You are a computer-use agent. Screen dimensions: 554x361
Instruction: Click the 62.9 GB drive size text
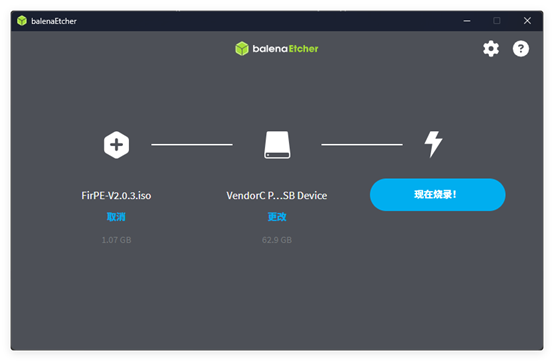[x=277, y=240]
